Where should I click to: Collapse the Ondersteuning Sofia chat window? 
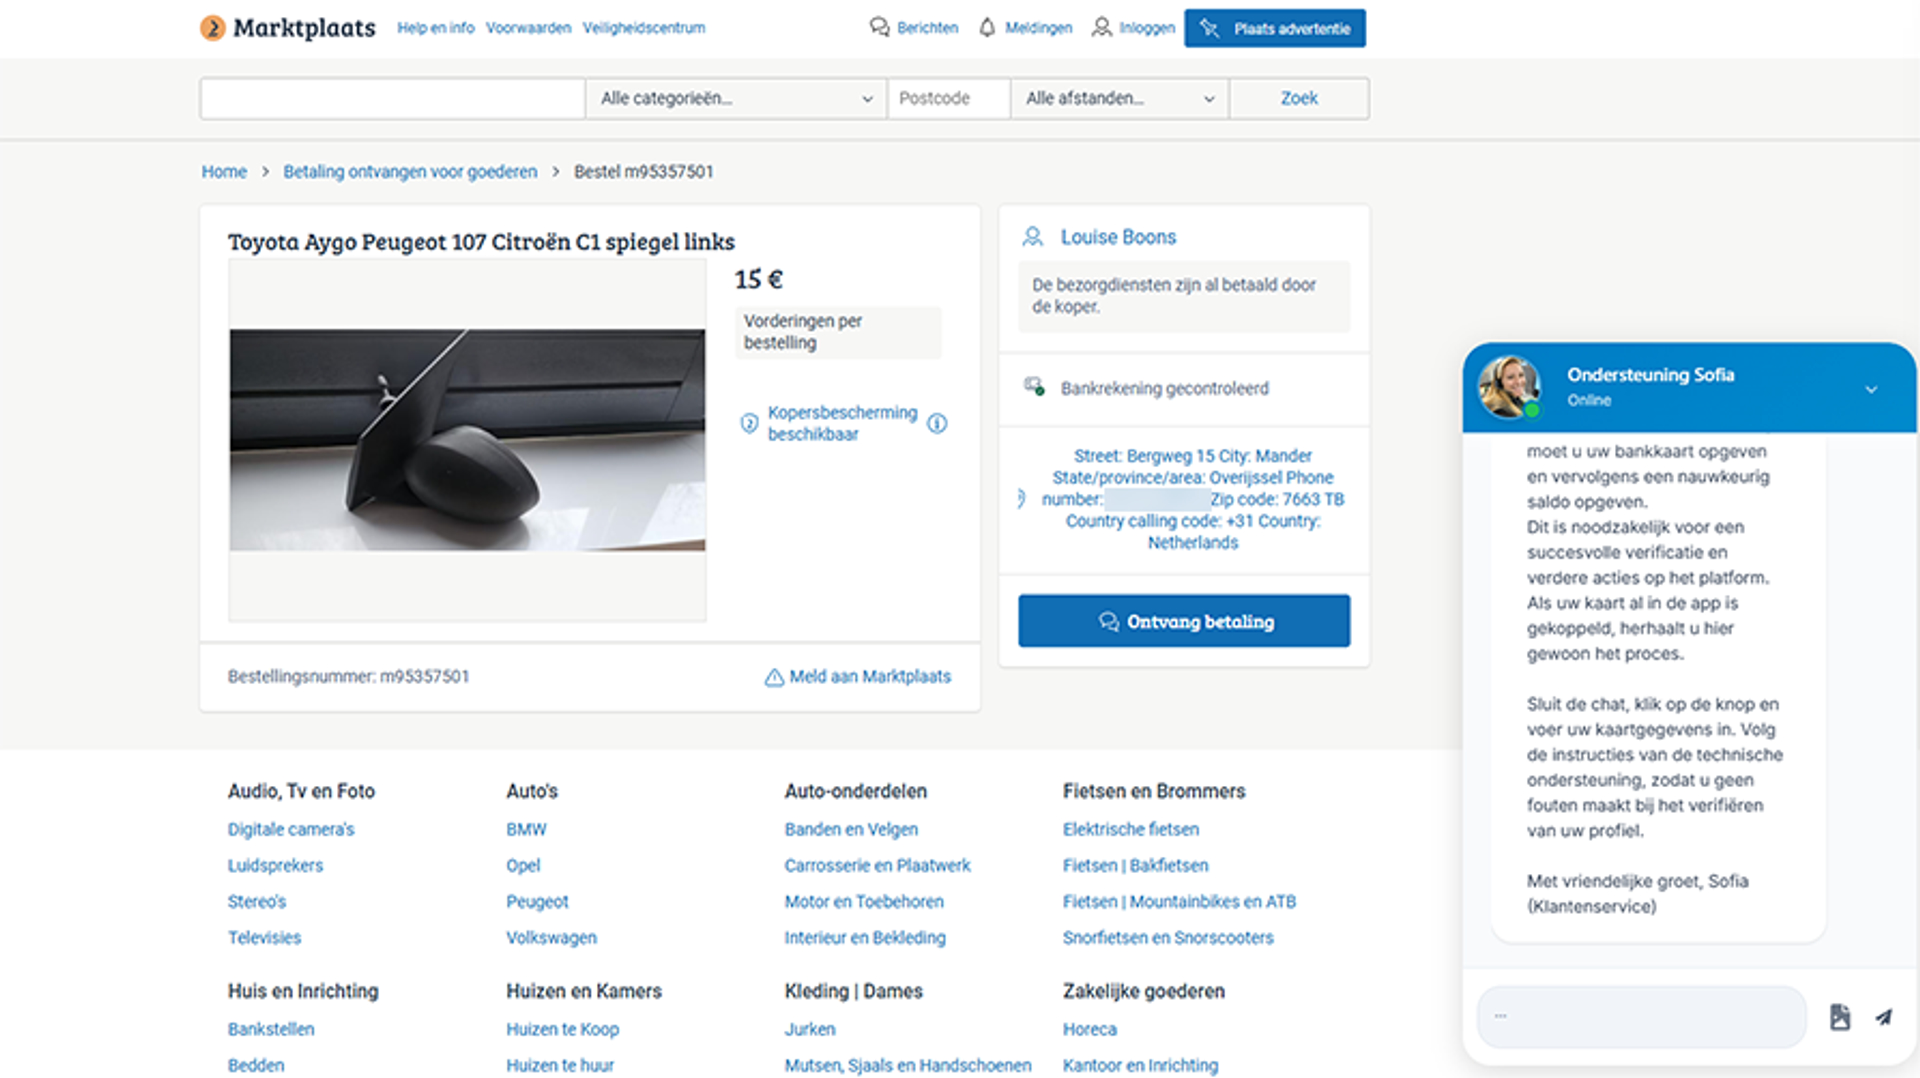pyautogui.click(x=1871, y=389)
